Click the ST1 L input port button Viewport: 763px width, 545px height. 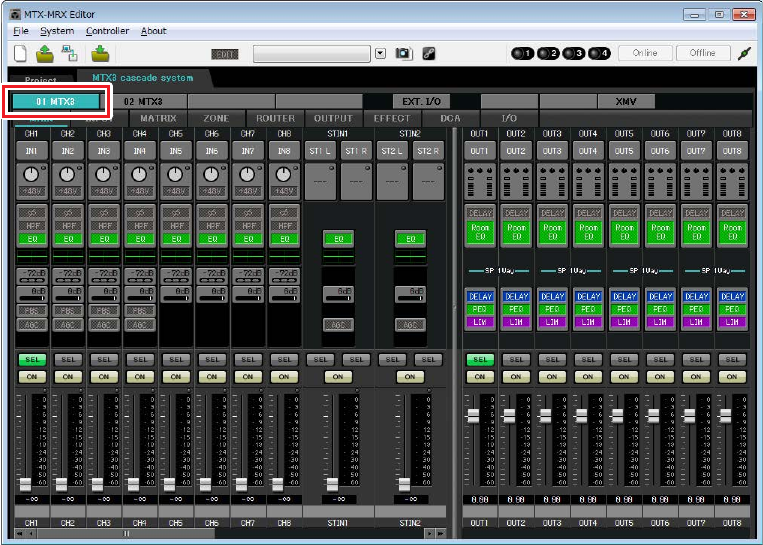pyautogui.click(x=320, y=151)
